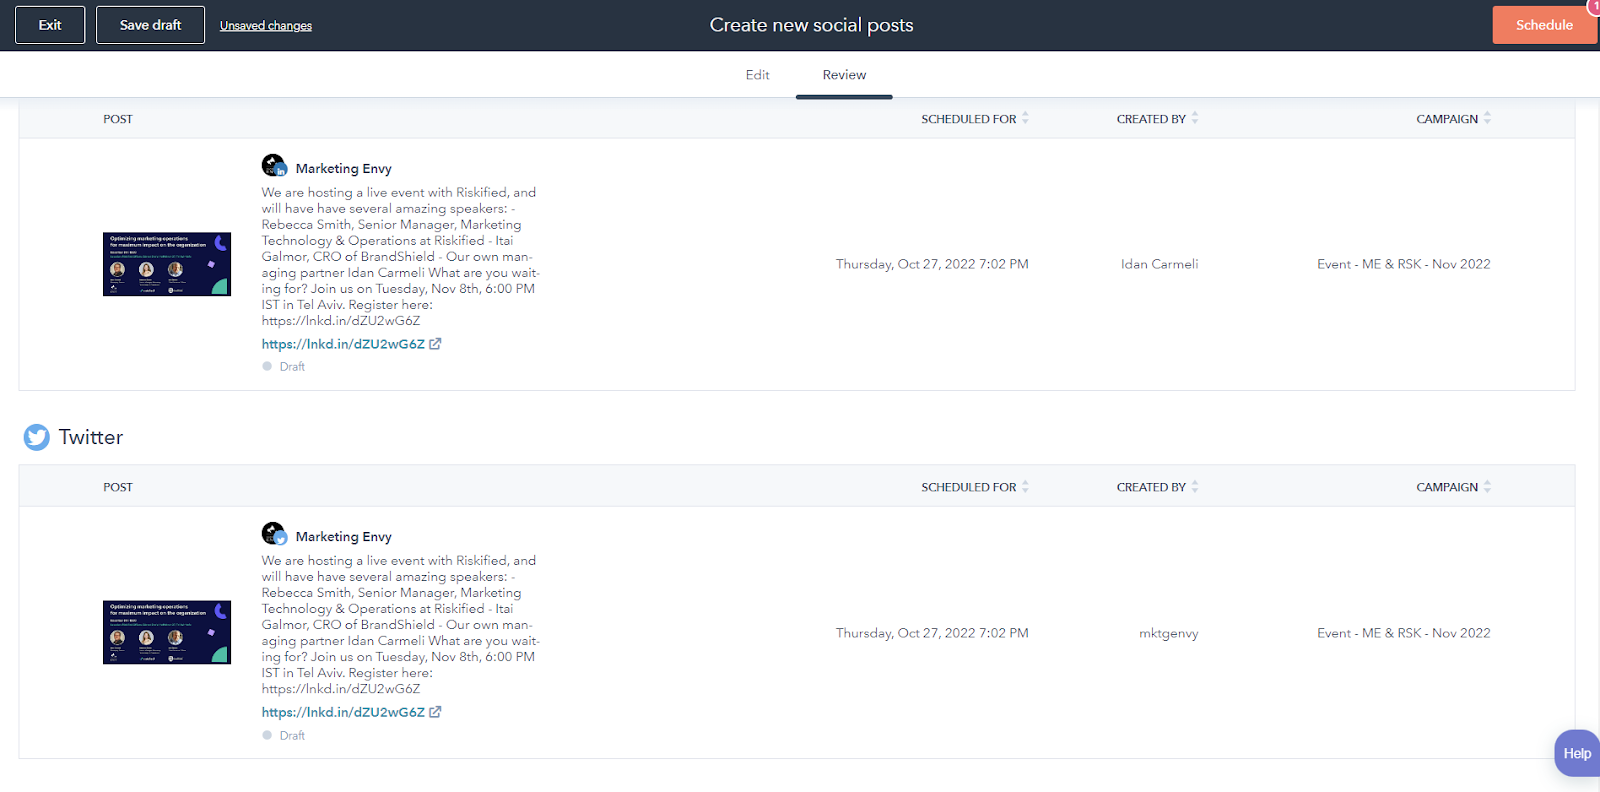
Task: Sort LinkedIn table by Campaign
Action: (1454, 119)
